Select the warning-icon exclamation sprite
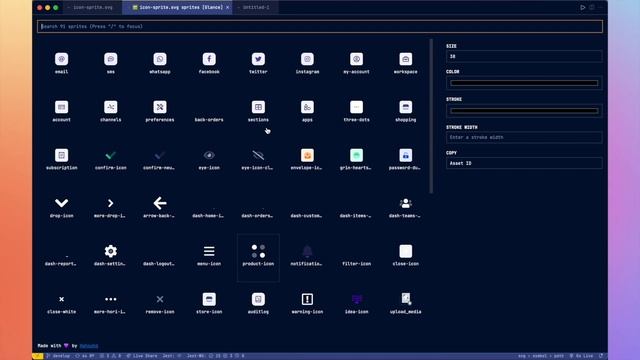 307,299
